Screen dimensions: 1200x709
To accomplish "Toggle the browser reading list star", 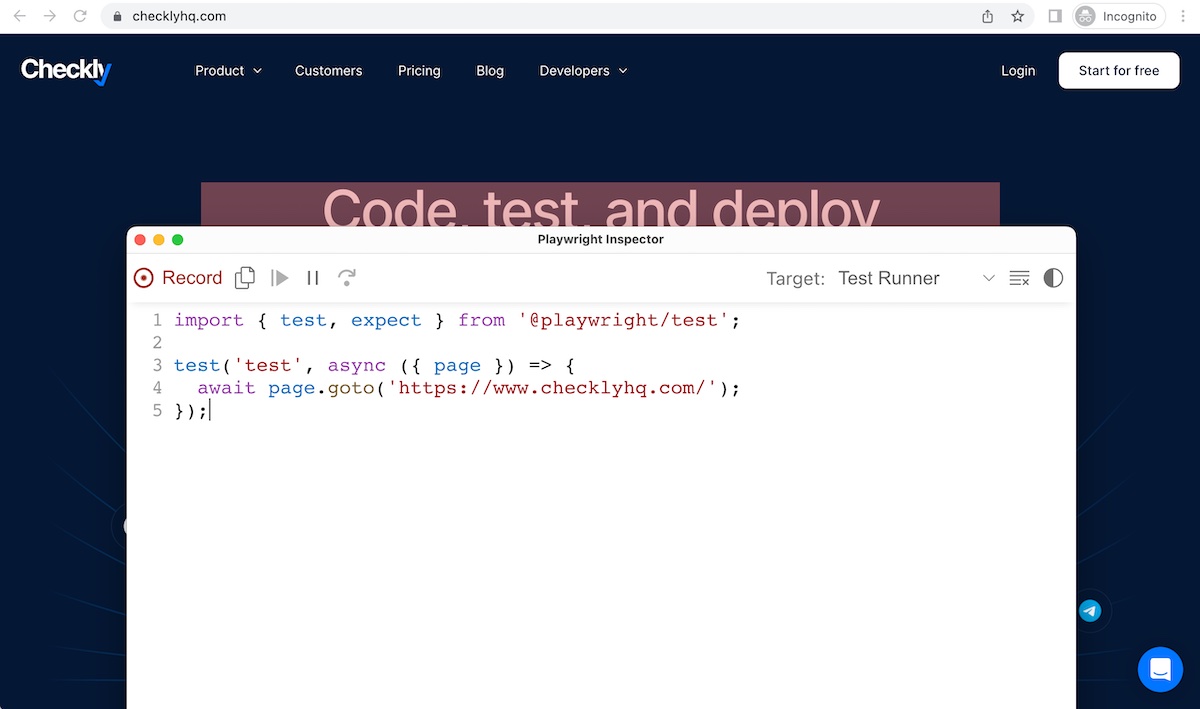I will pos(1016,16).
